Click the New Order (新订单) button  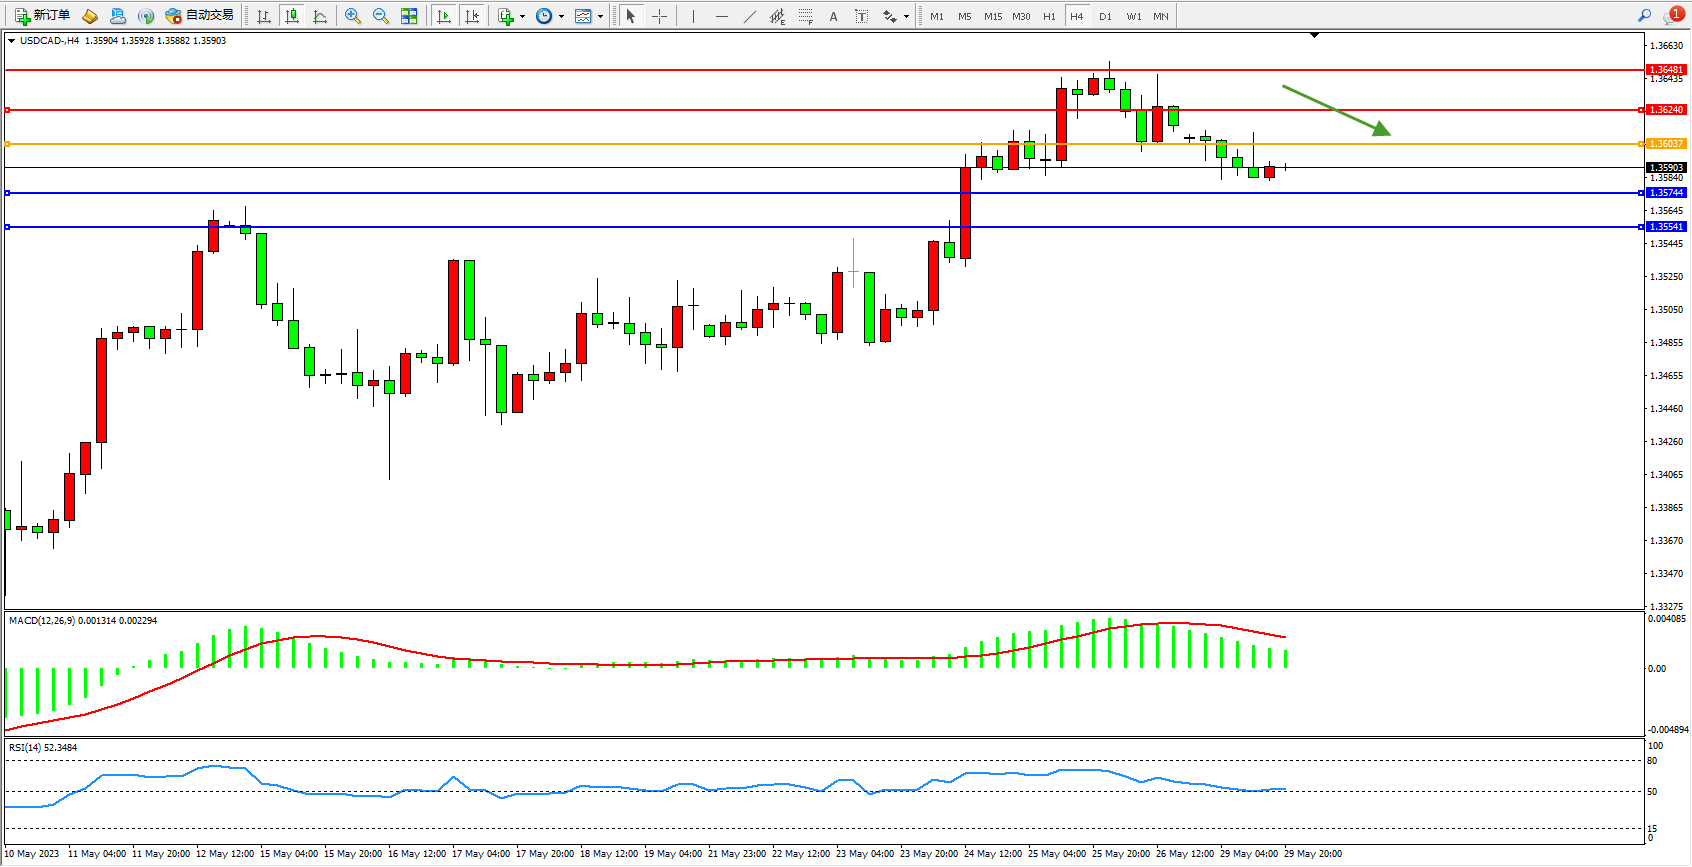[x=42, y=16]
